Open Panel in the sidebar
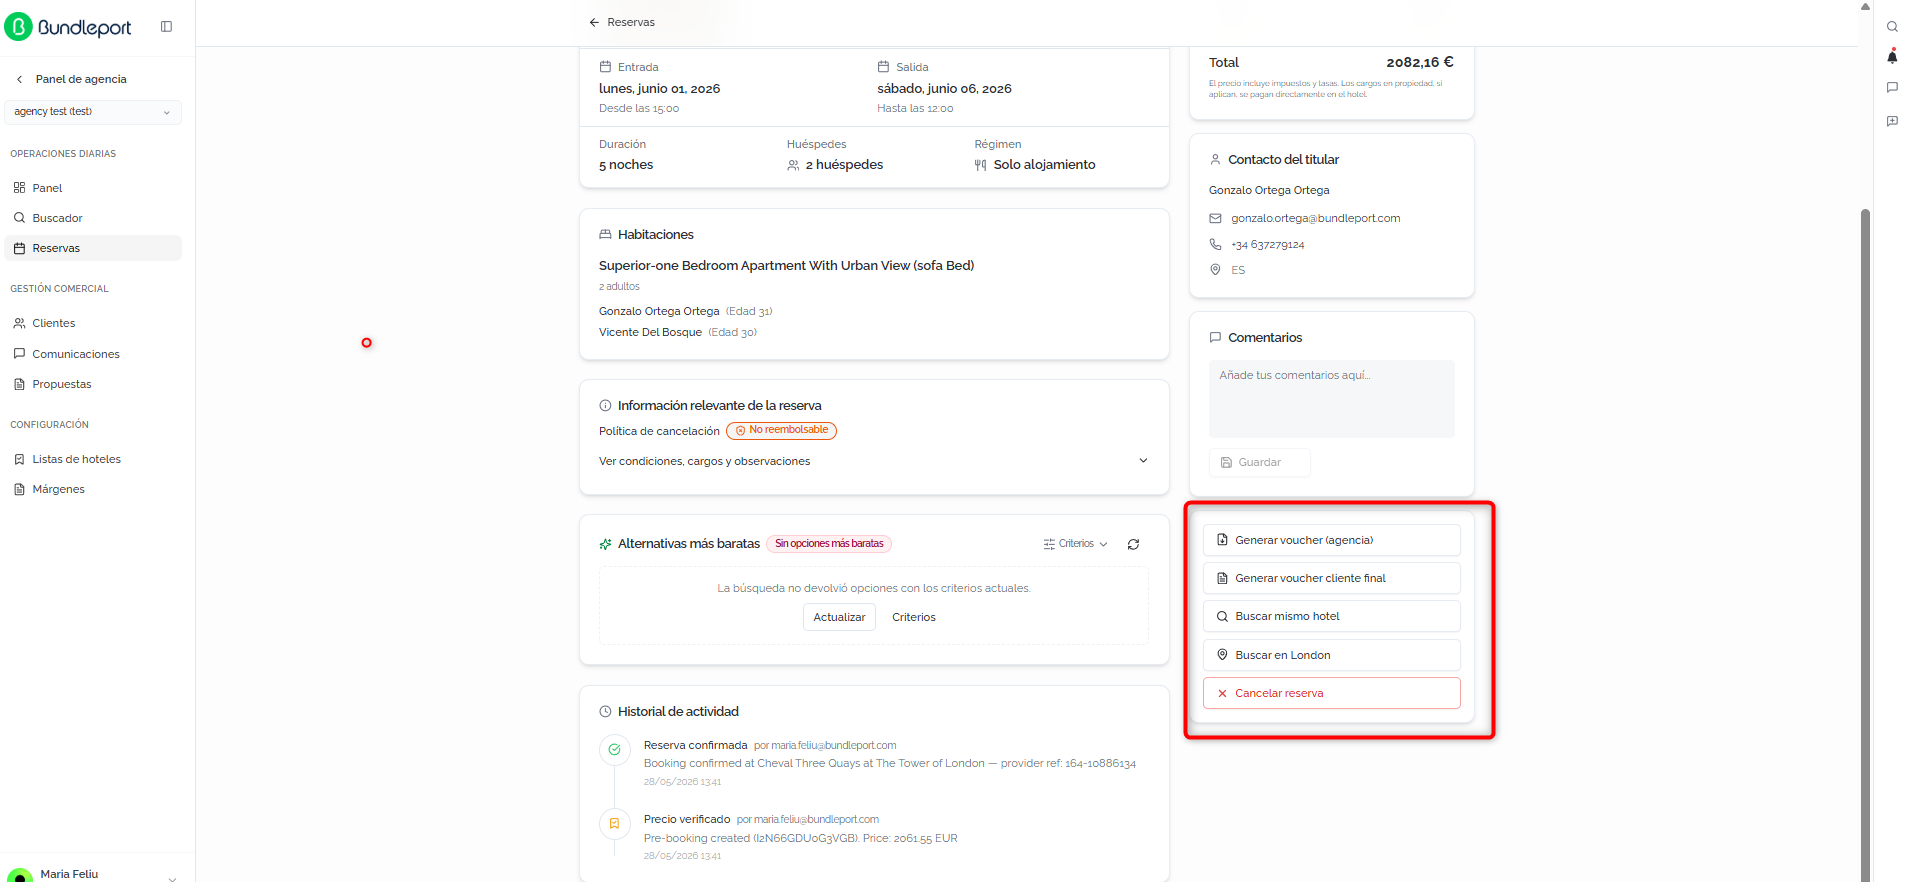 coord(93,188)
